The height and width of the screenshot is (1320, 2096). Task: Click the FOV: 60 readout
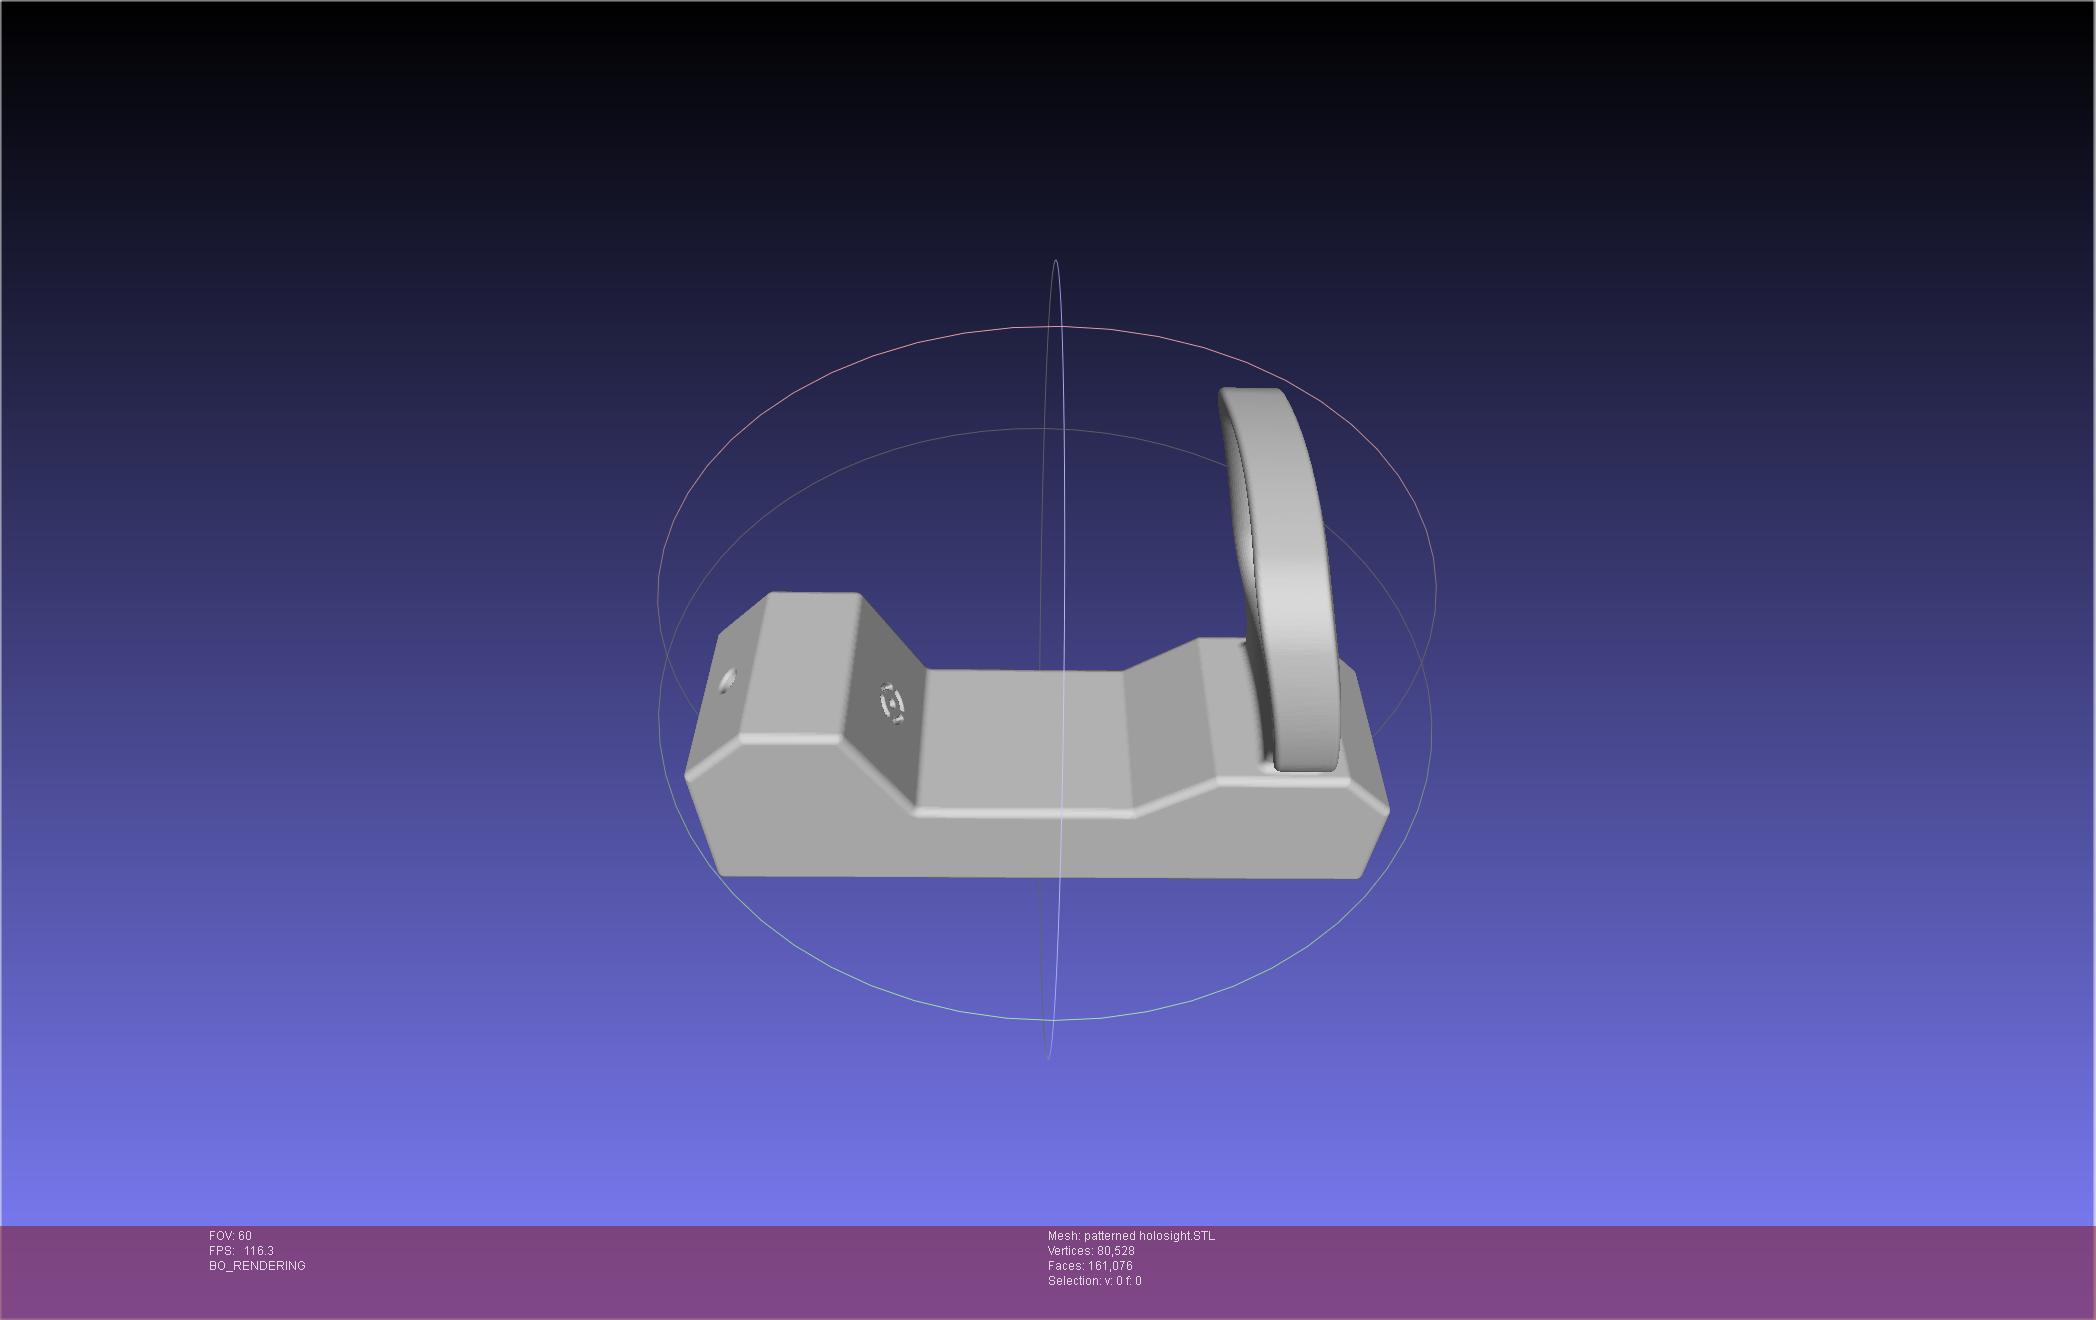[x=230, y=1236]
